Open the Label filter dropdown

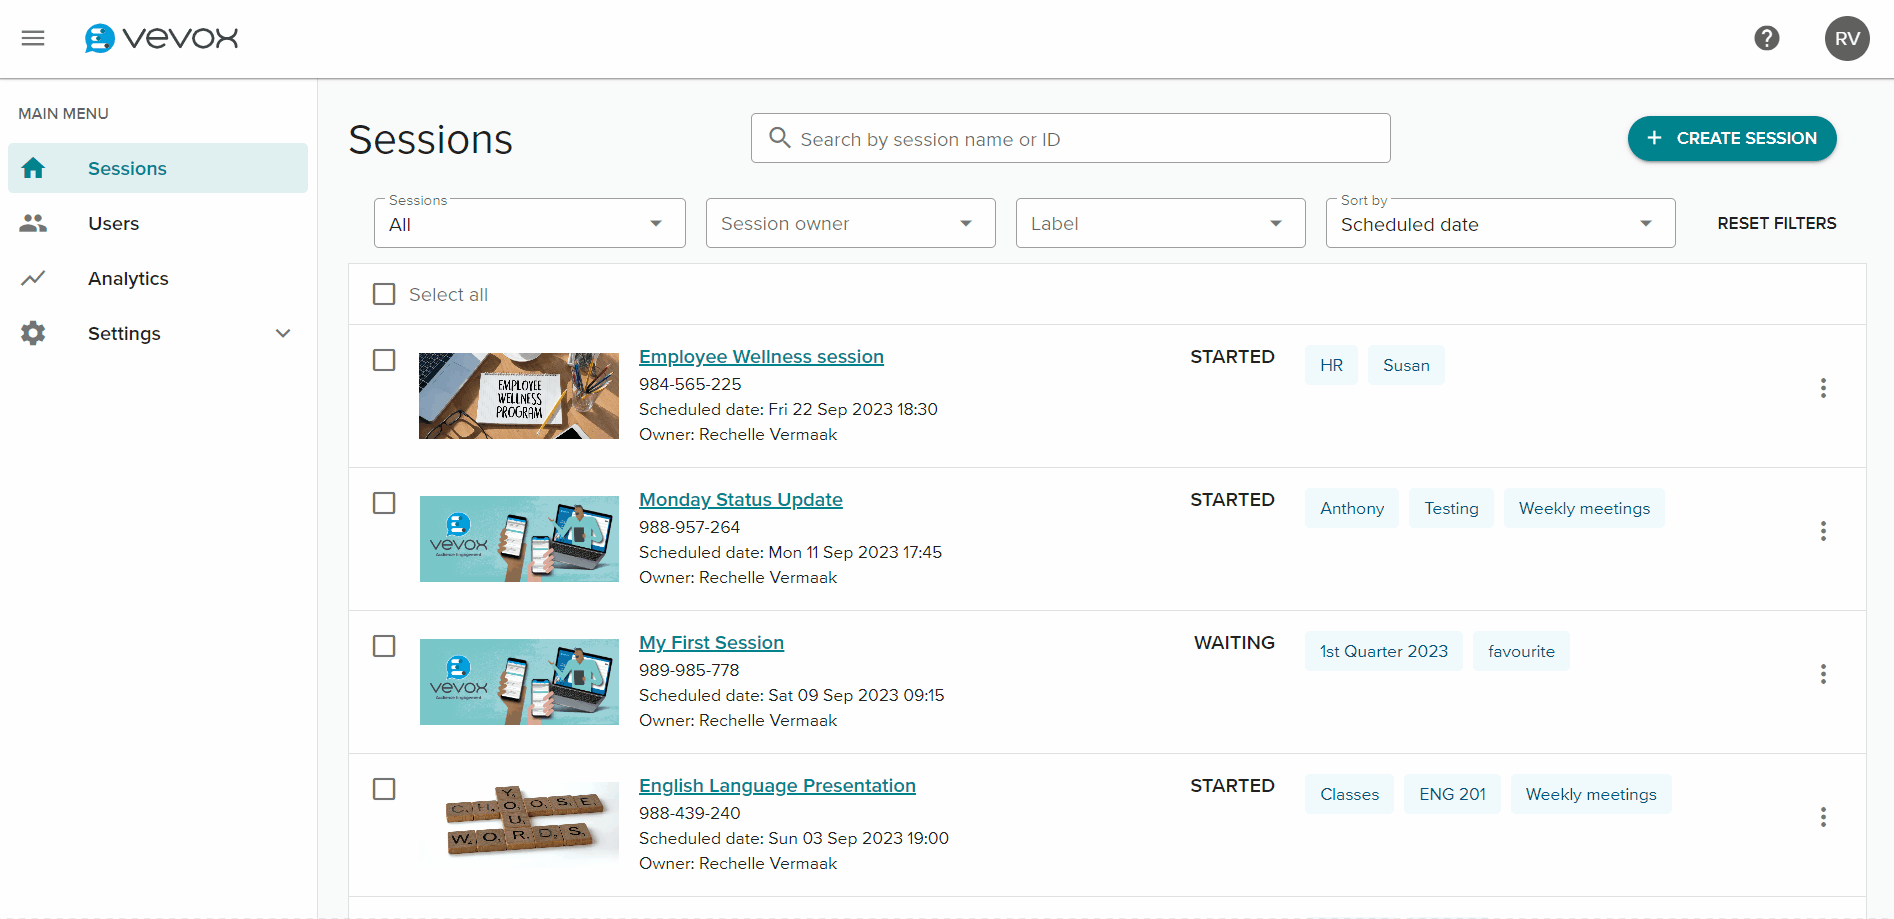coord(1161,223)
